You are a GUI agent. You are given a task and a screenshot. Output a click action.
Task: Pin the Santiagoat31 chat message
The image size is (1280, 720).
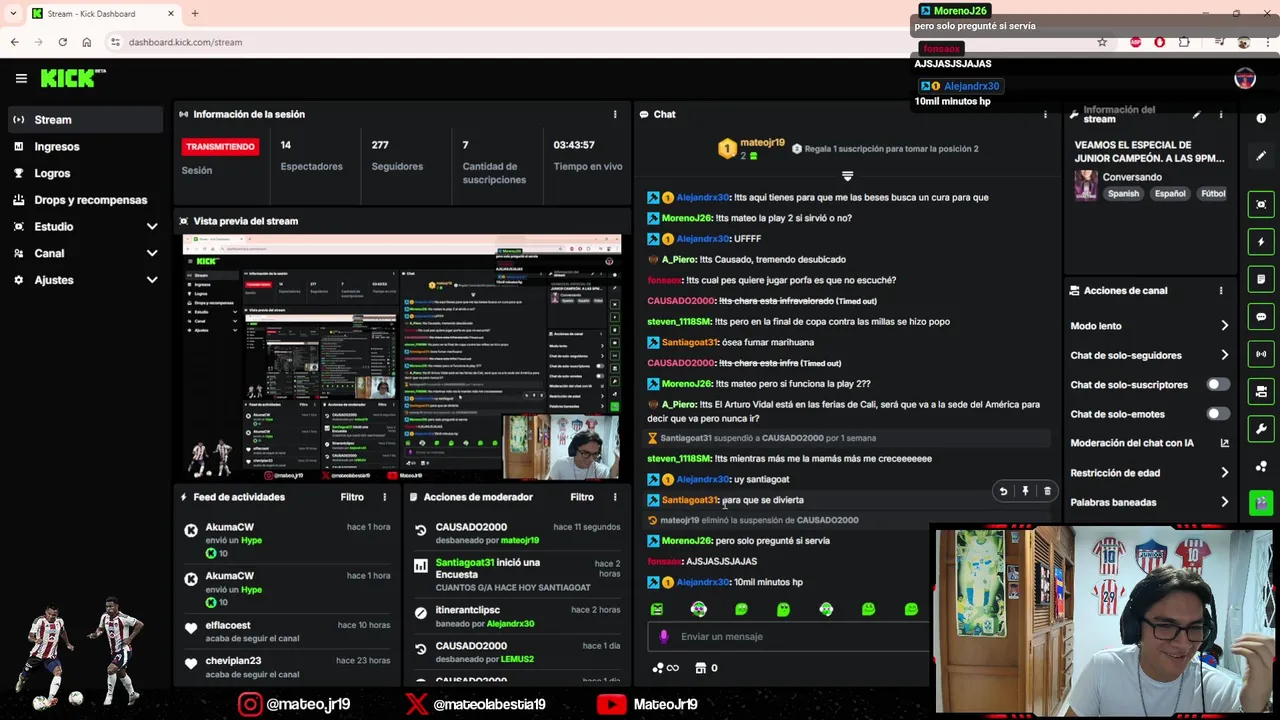(1025, 491)
